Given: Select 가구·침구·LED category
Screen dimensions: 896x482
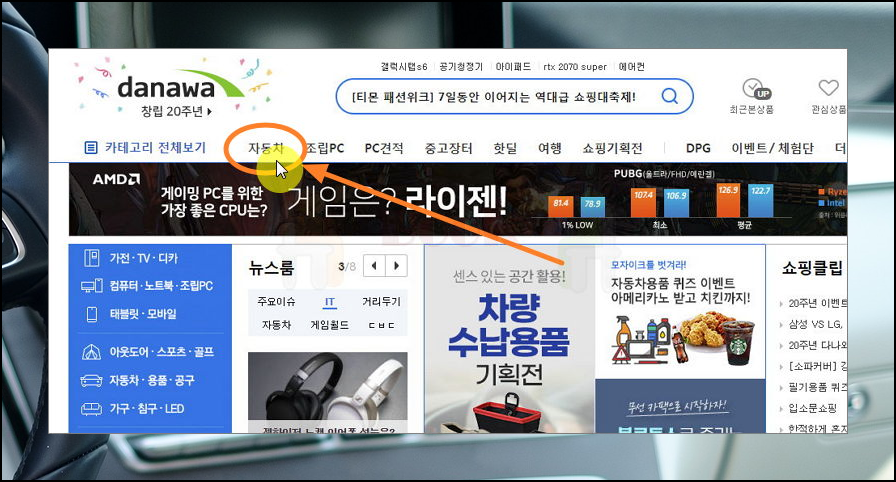Looking at the screenshot, I should 147,408.
